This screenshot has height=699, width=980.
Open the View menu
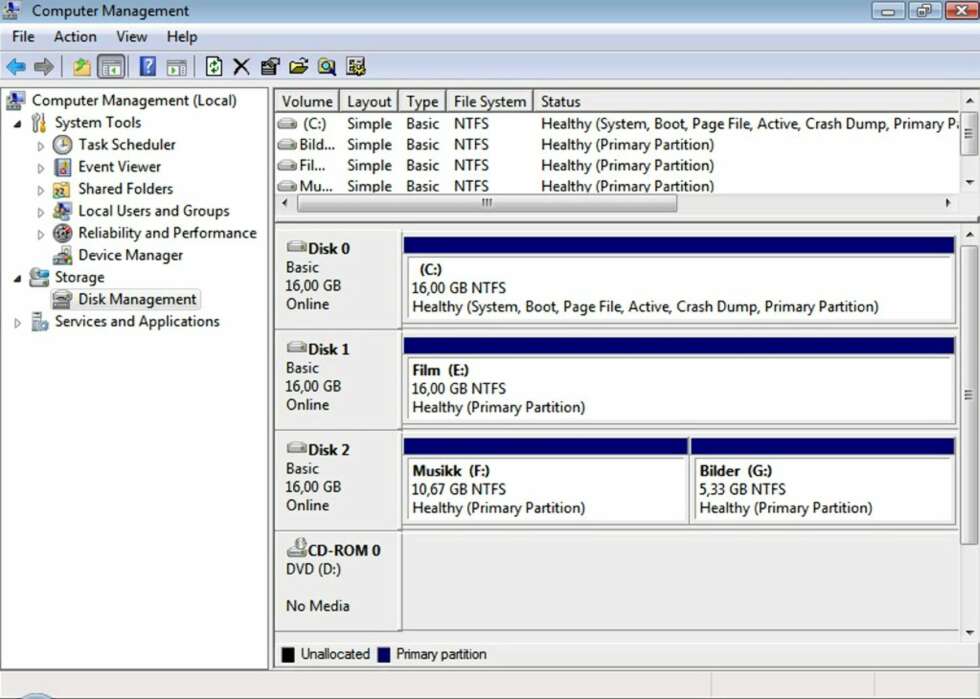point(131,37)
